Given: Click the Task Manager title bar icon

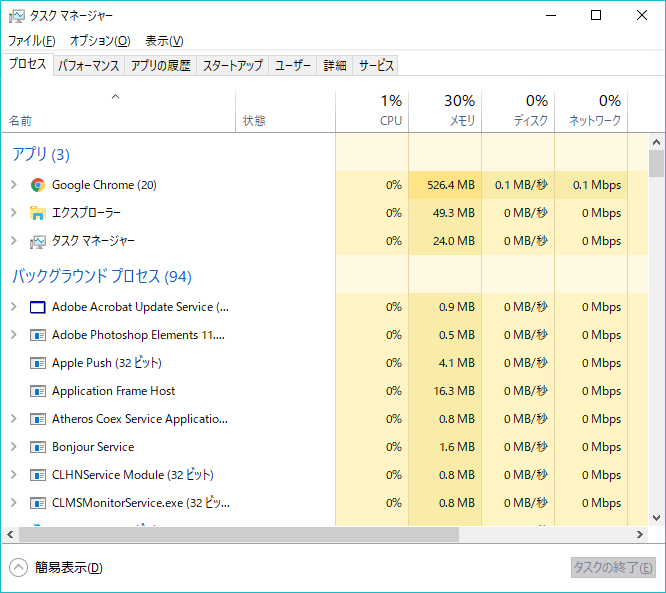Looking at the screenshot, I should (x=17, y=16).
